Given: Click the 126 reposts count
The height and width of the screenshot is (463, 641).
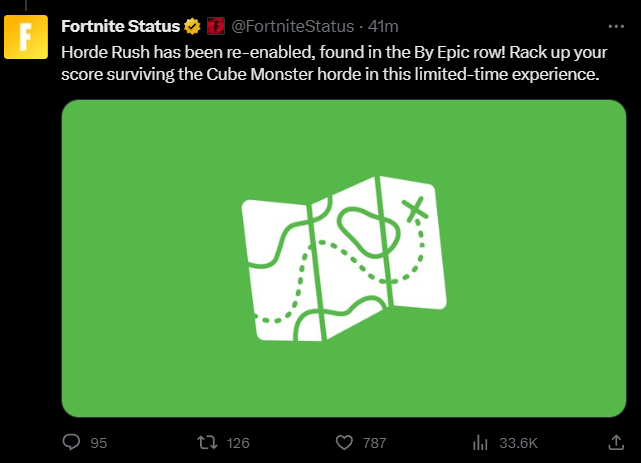Looking at the screenshot, I should tap(238, 443).
